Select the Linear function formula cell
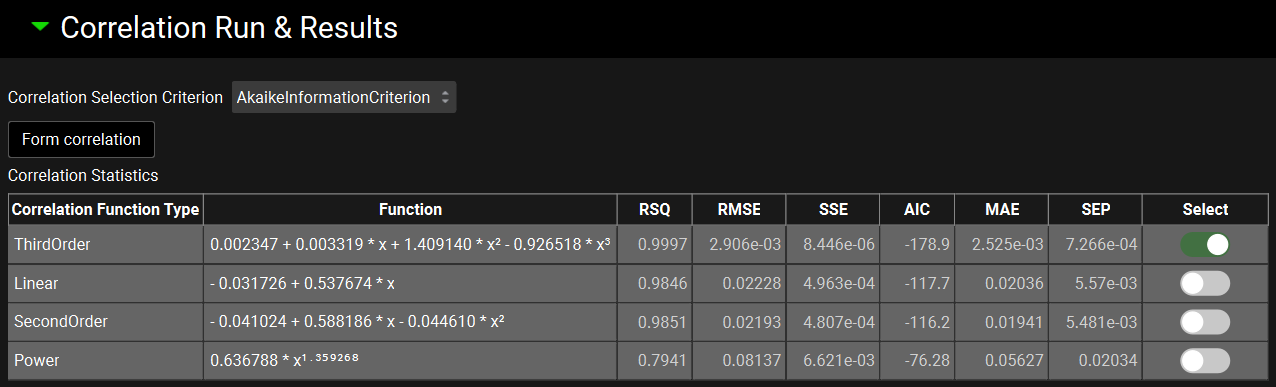Image resolution: width=1276 pixels, height=387 pixels. 410,284
